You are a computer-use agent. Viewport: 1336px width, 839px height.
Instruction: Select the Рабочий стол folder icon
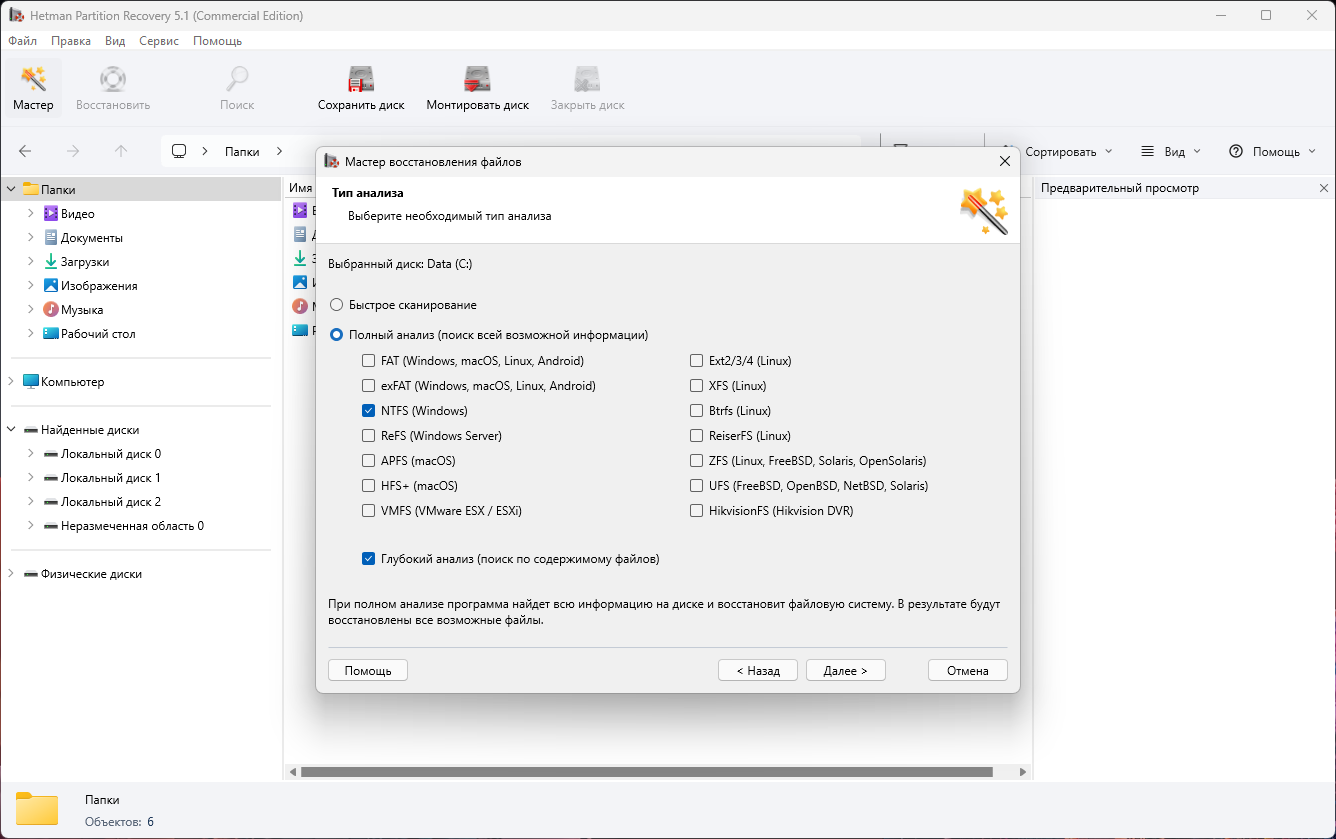coord(51,333)
